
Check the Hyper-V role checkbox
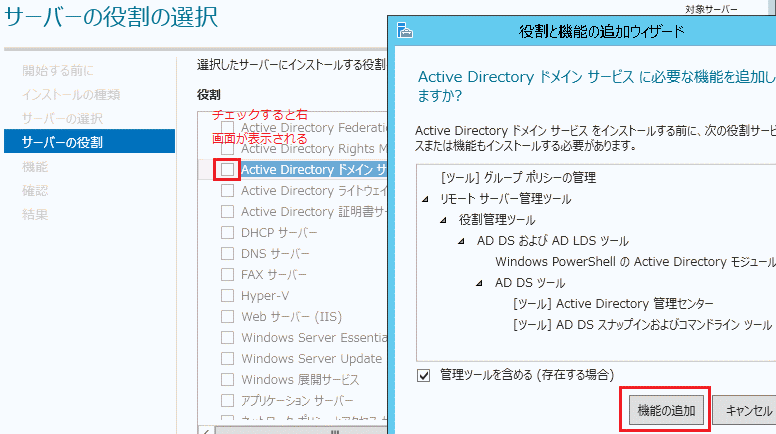227,295
